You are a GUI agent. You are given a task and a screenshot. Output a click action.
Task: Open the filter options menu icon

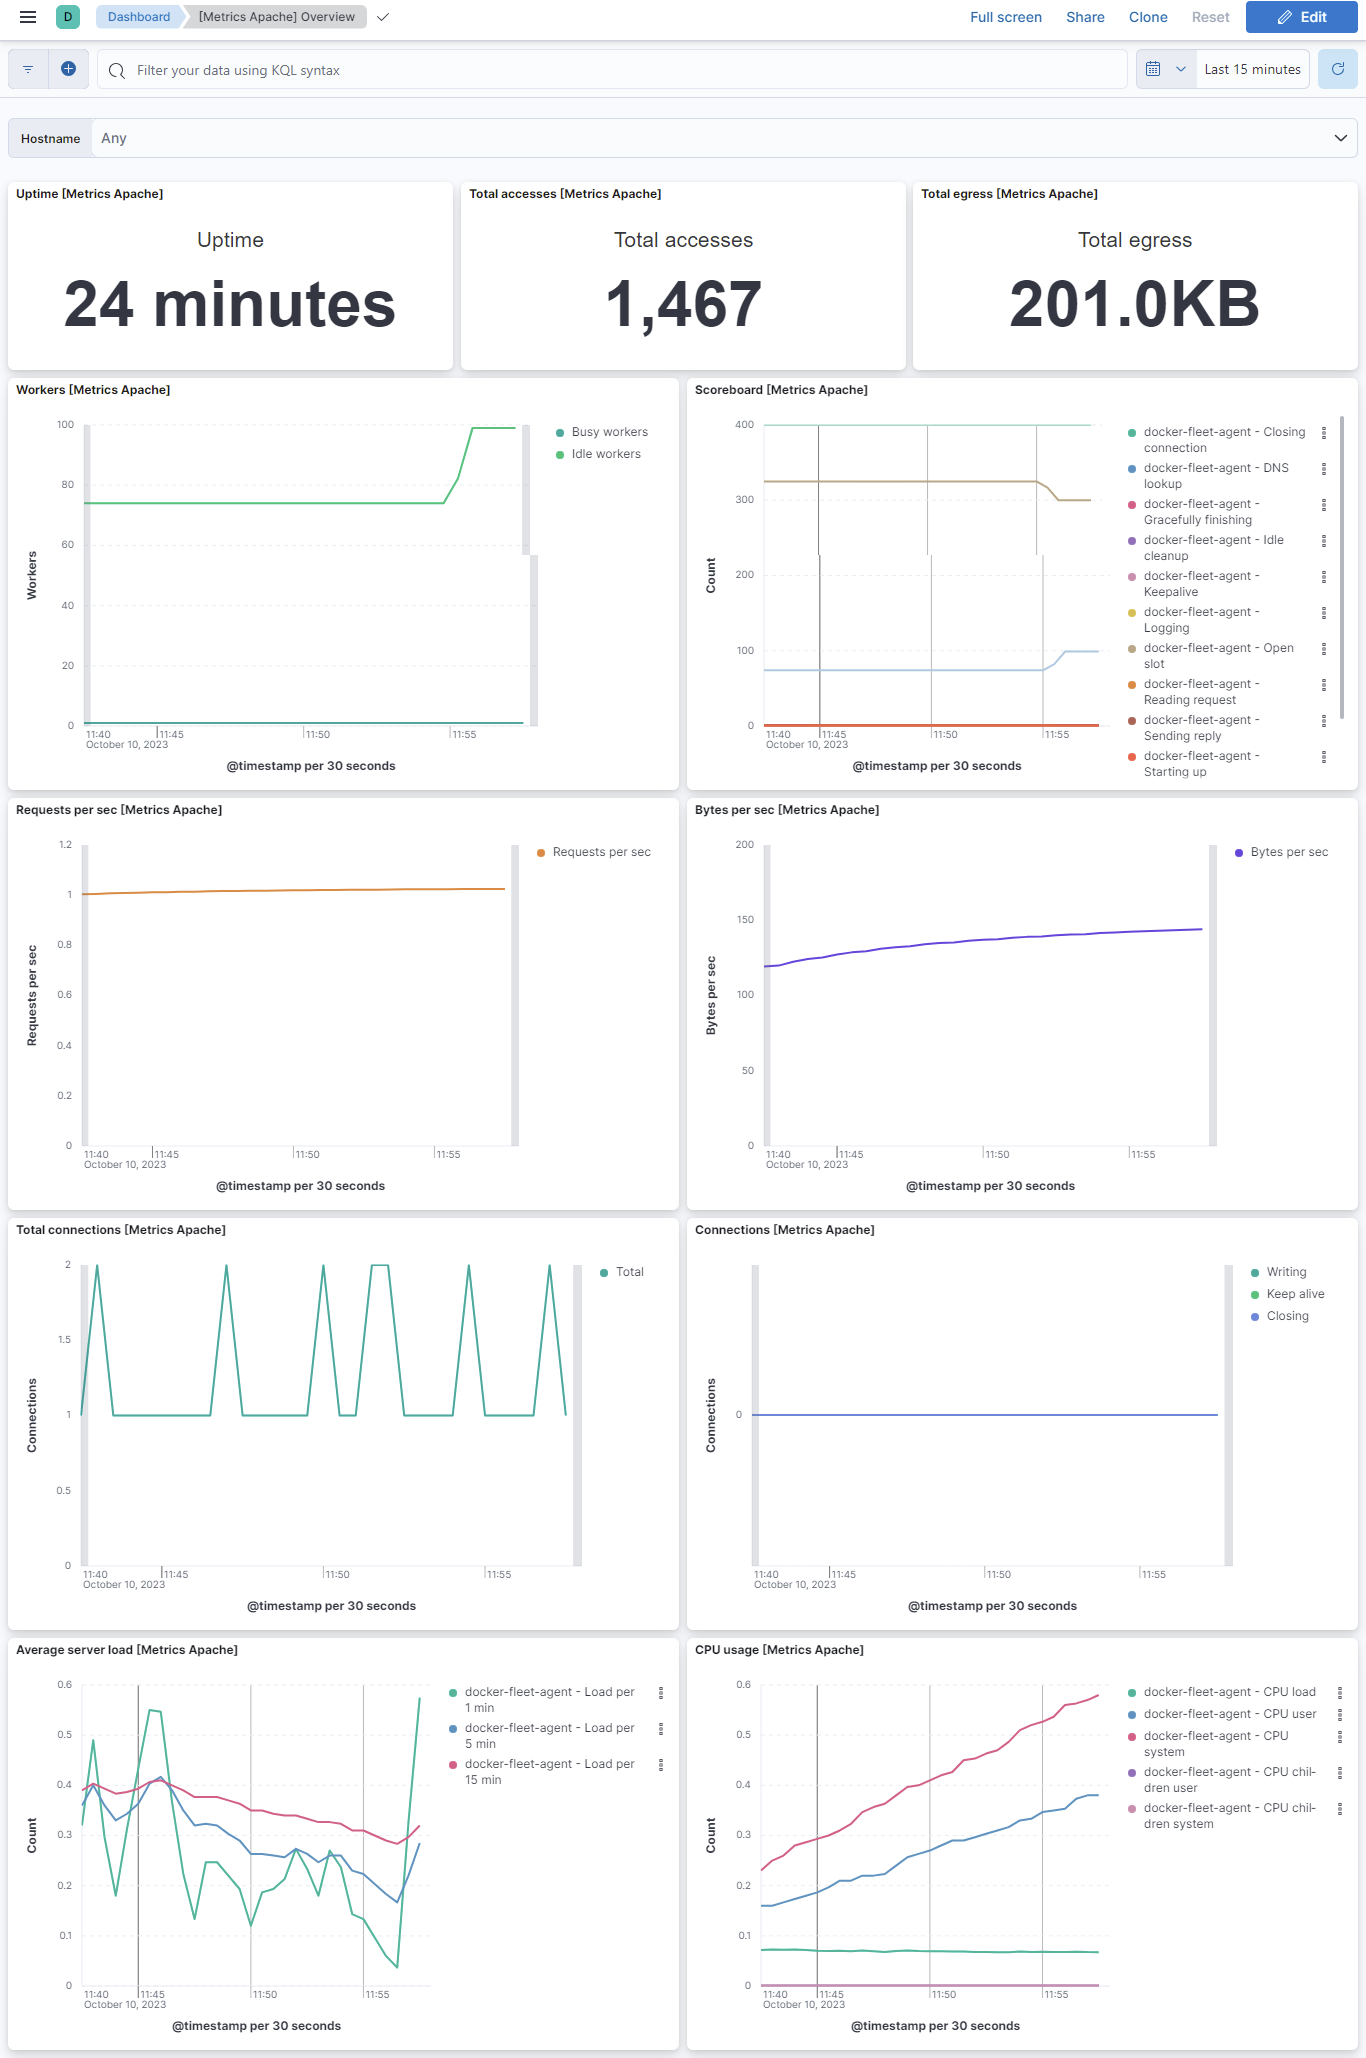[28, 70]
